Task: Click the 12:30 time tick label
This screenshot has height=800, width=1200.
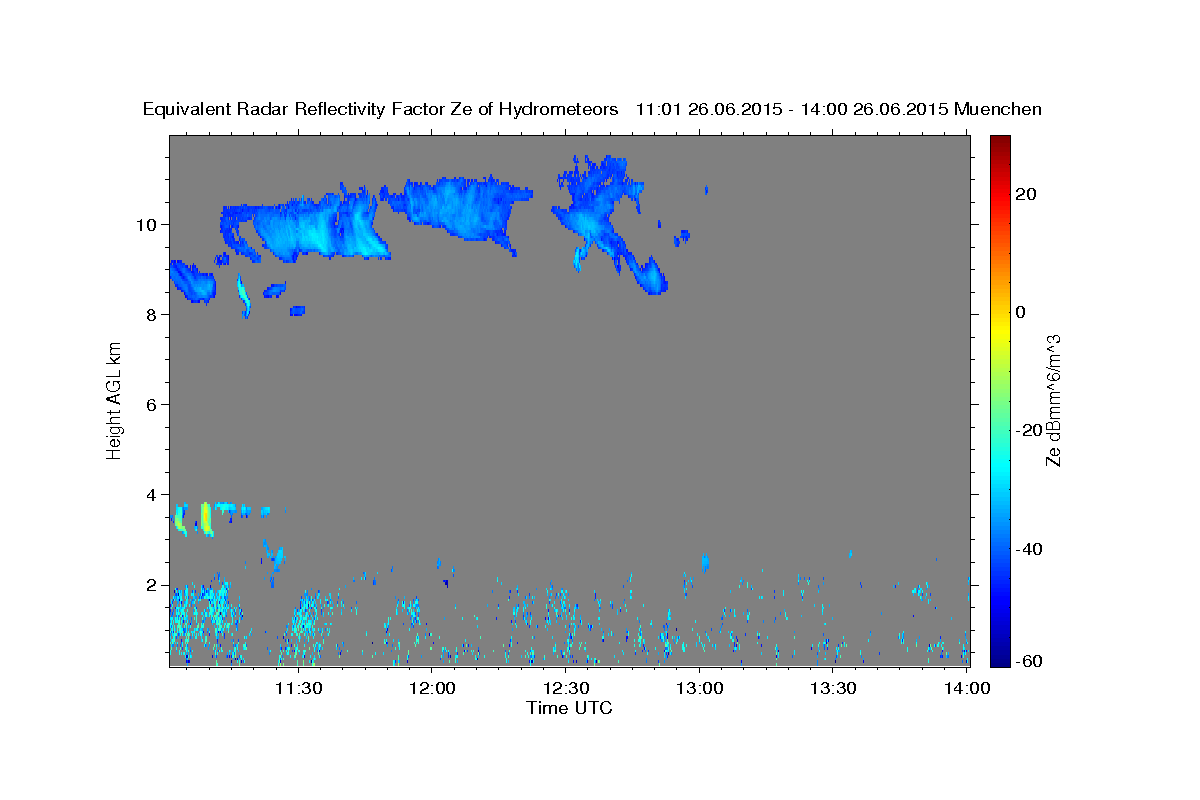Action: click(566, 688)
